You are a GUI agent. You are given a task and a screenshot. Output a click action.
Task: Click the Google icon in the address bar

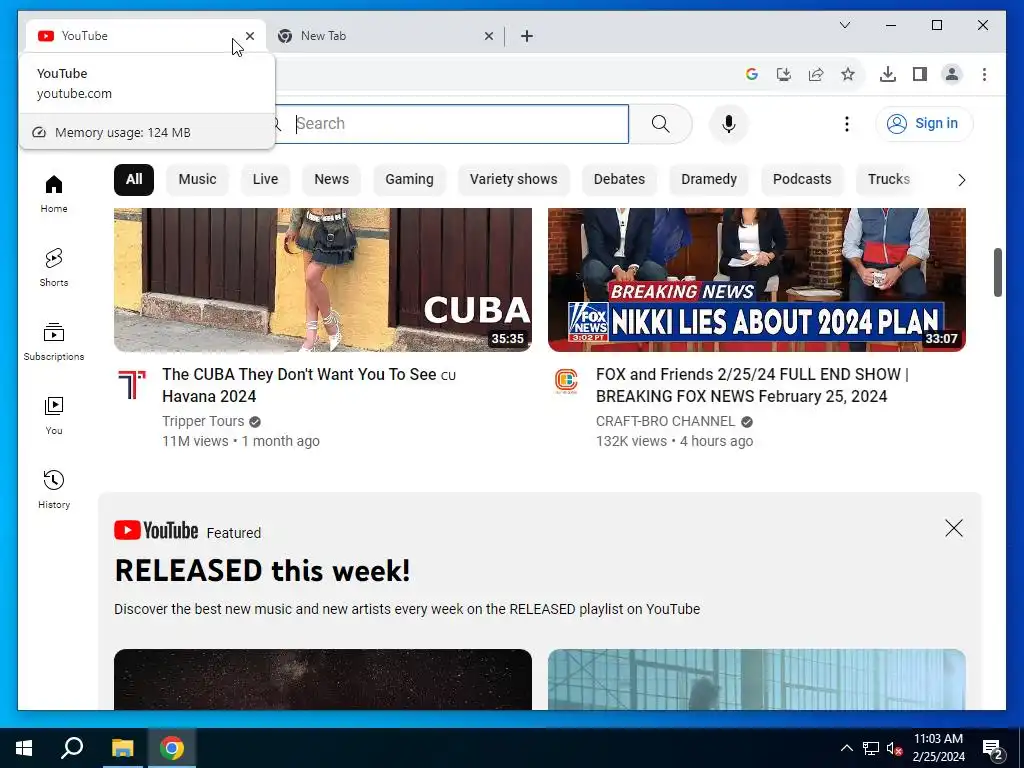pyautogui.click(x=752, y=74)
